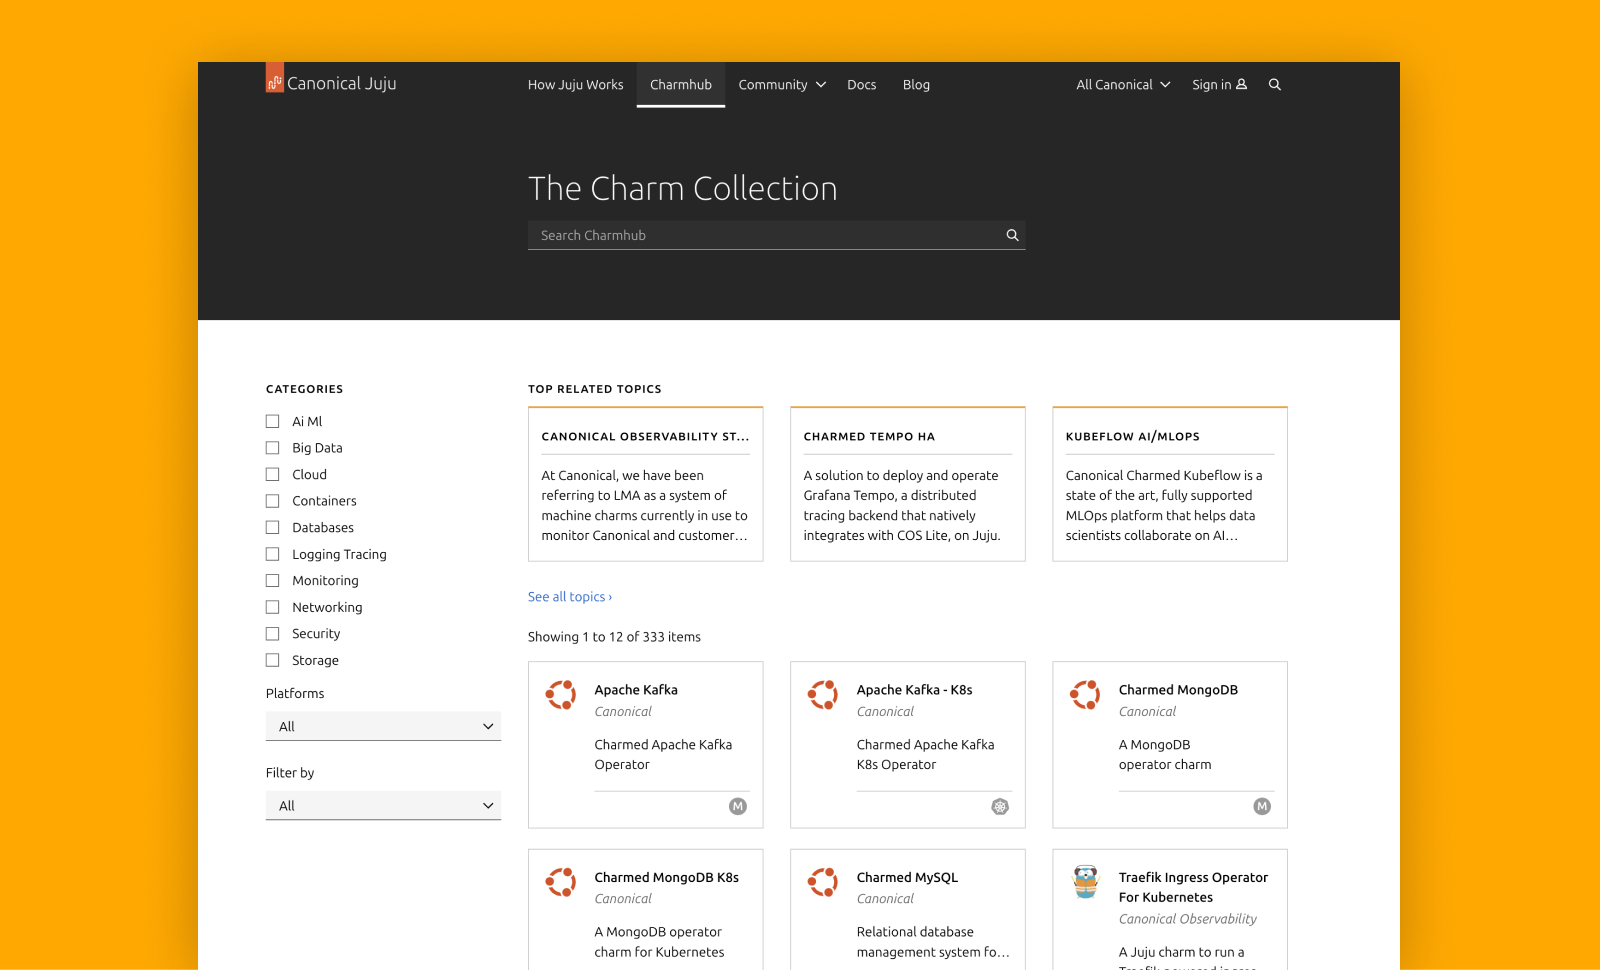The height and width of the screenshot is (970, 1600).
Task: Click the Apache Kafka - K8s charm logo
Action: pyautogui.click(x=823, y=695)
